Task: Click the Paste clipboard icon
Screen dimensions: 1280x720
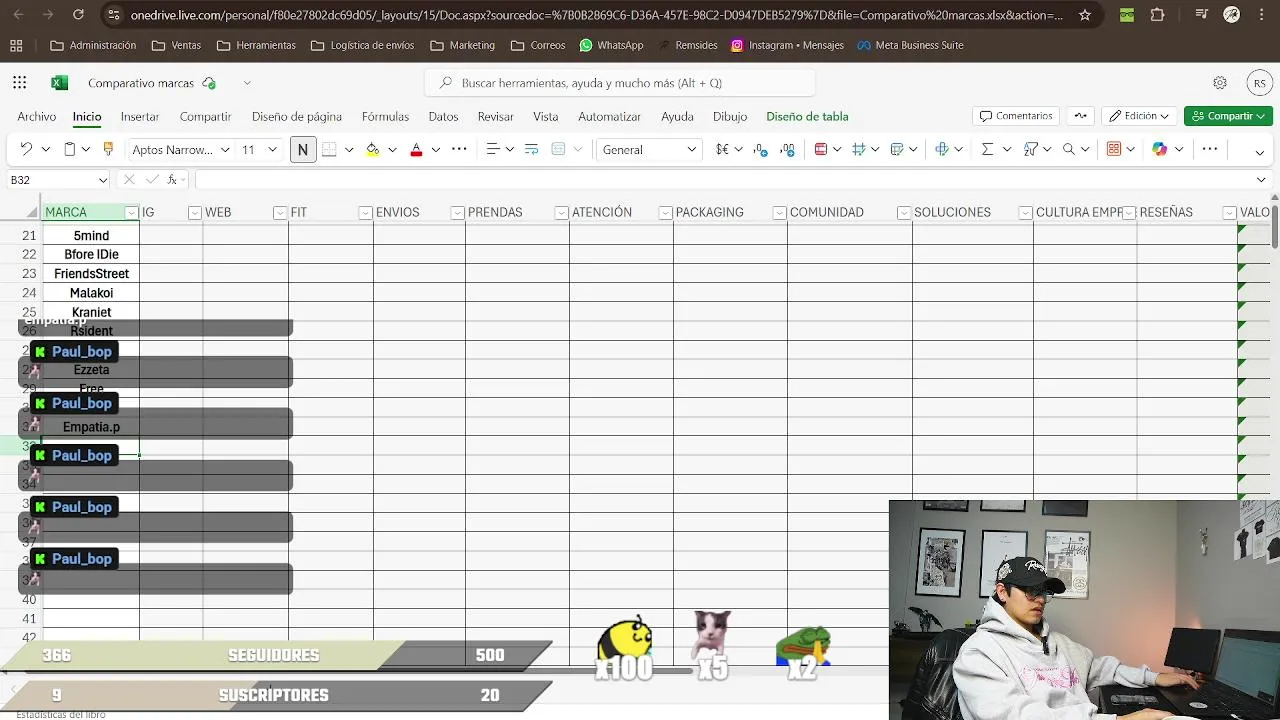Action: pos(69,149)
